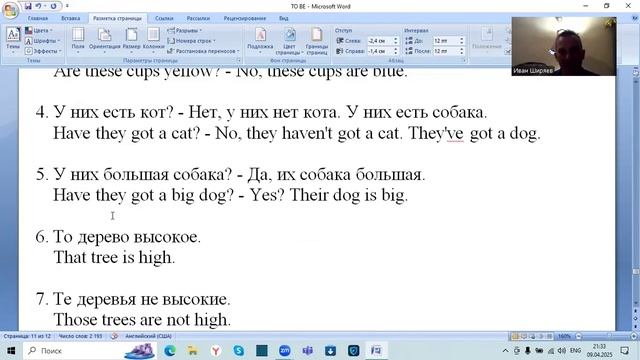
Task: Expand the theme Цвета dropdown
Action: (x=39, y=31)
